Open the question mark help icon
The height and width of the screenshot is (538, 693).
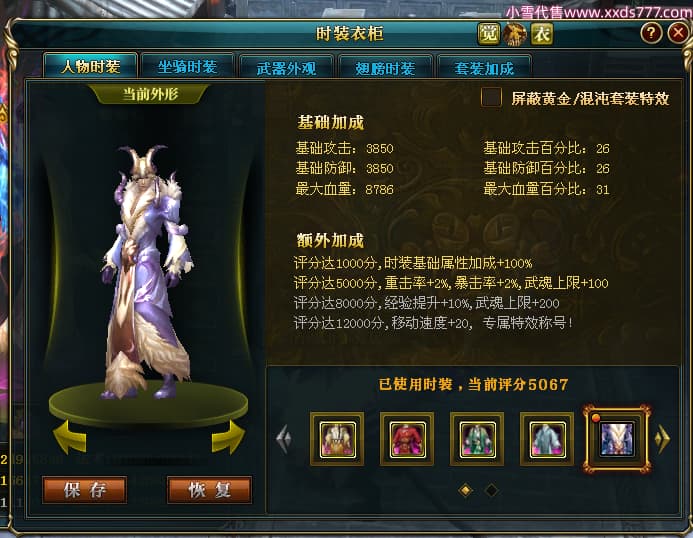click(651, 33)
